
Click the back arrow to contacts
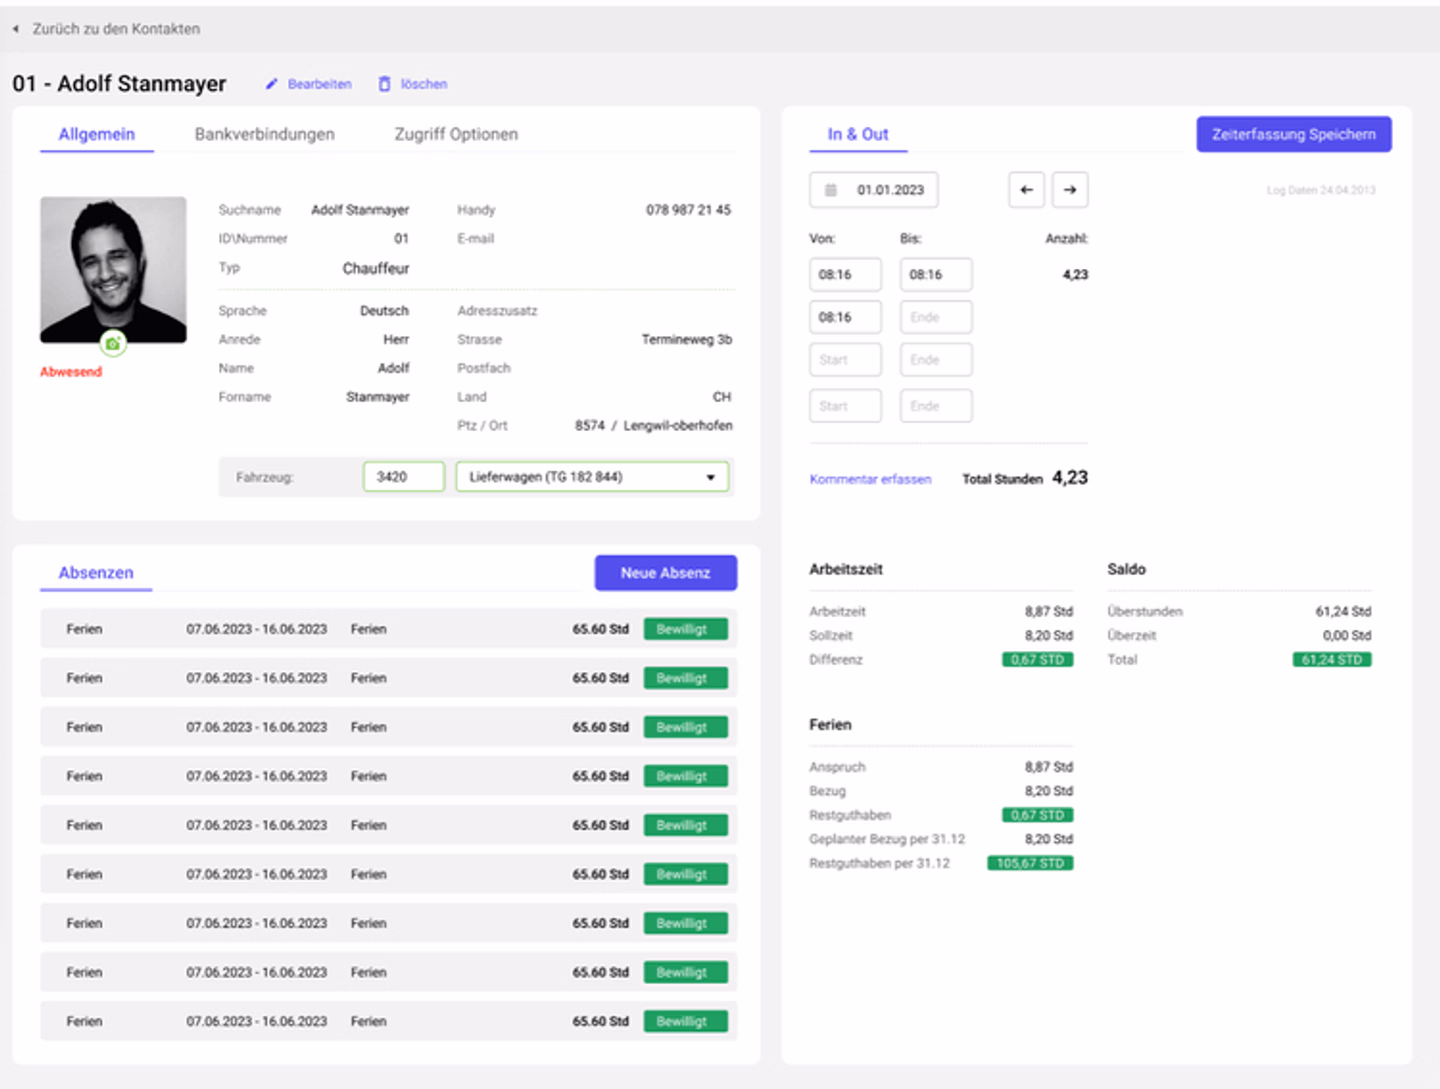tap(16, 29)
